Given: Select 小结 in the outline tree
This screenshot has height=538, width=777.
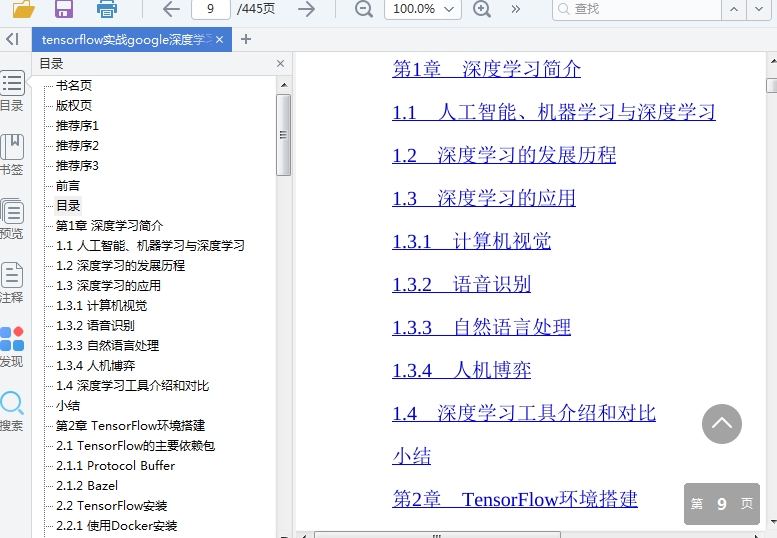Looking at the screenshot, I should click(x=68, y=406).
